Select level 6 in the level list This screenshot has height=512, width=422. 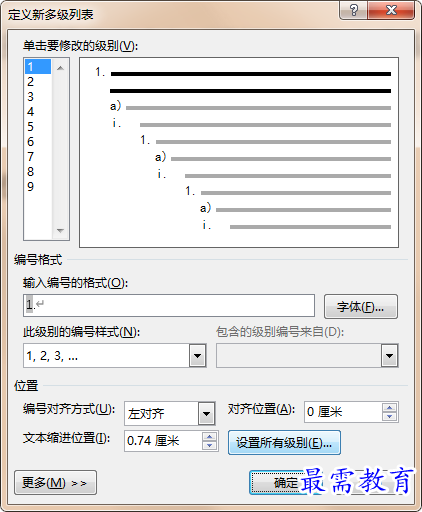(x=38, y=141)
